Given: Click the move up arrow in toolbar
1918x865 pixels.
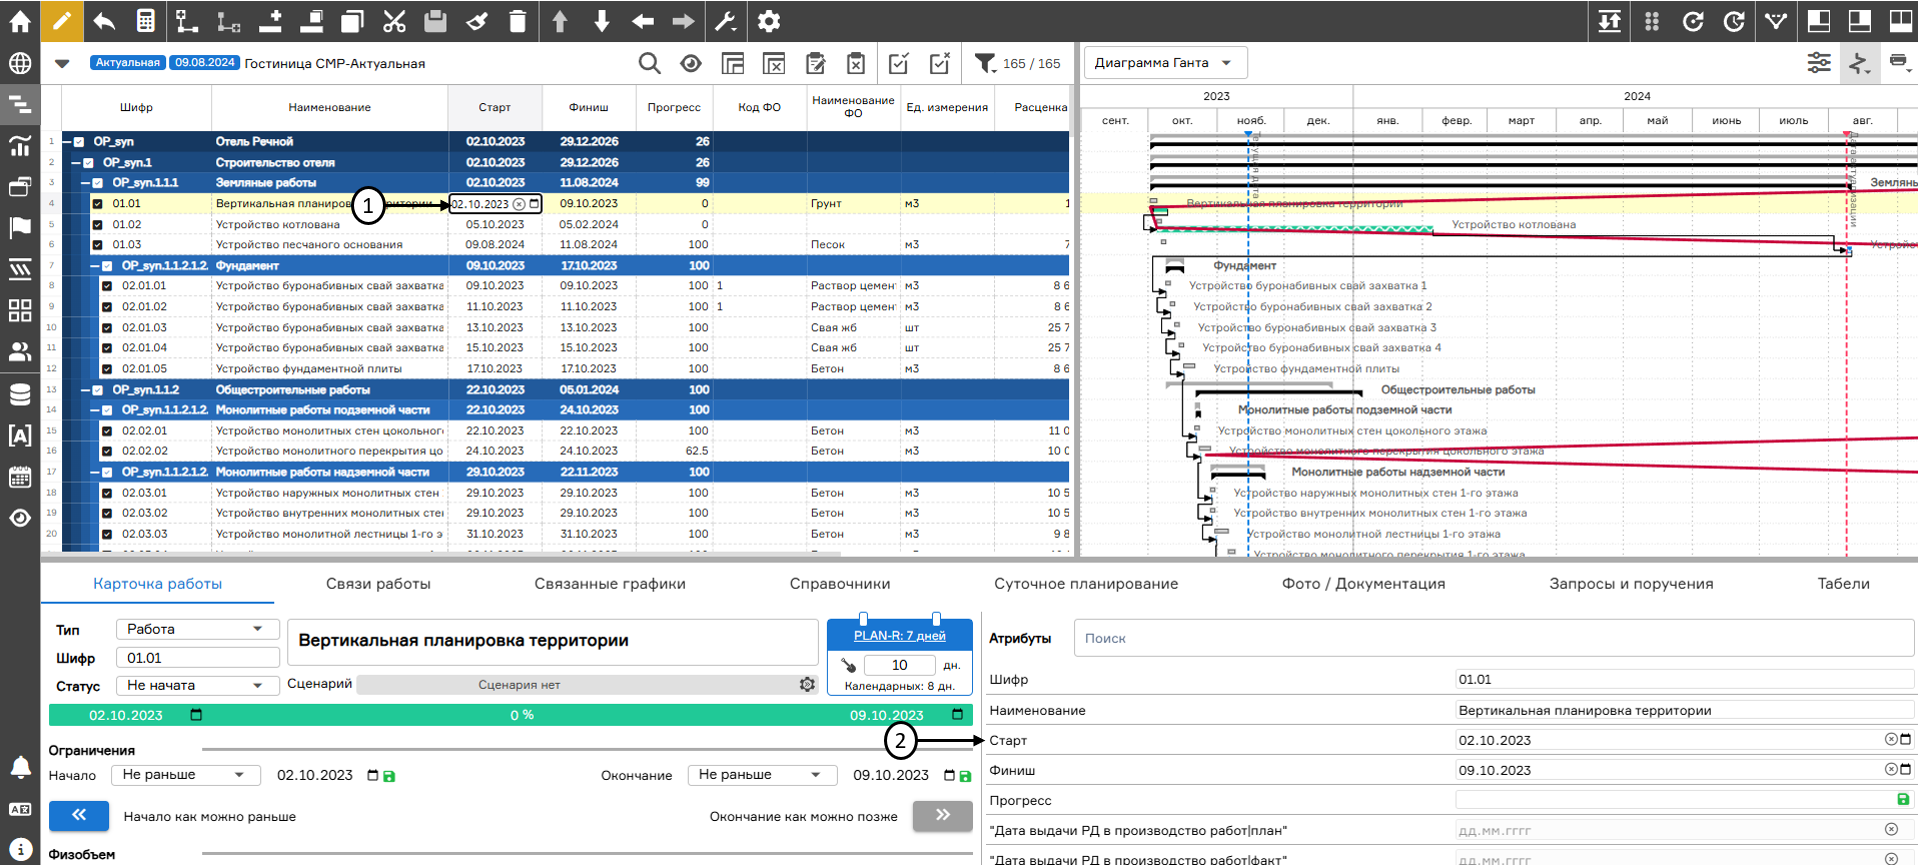Looking at the screenshot, I should 560,21.
